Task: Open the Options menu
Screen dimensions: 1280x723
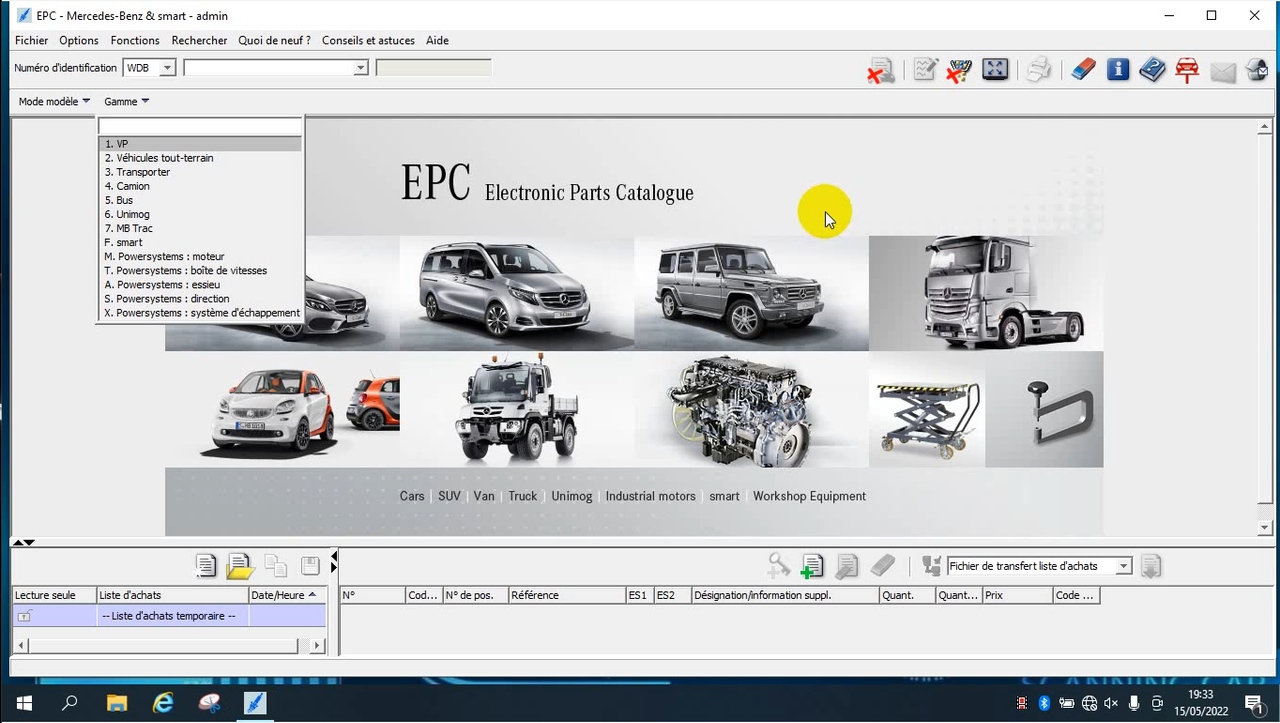Action: 79,40
